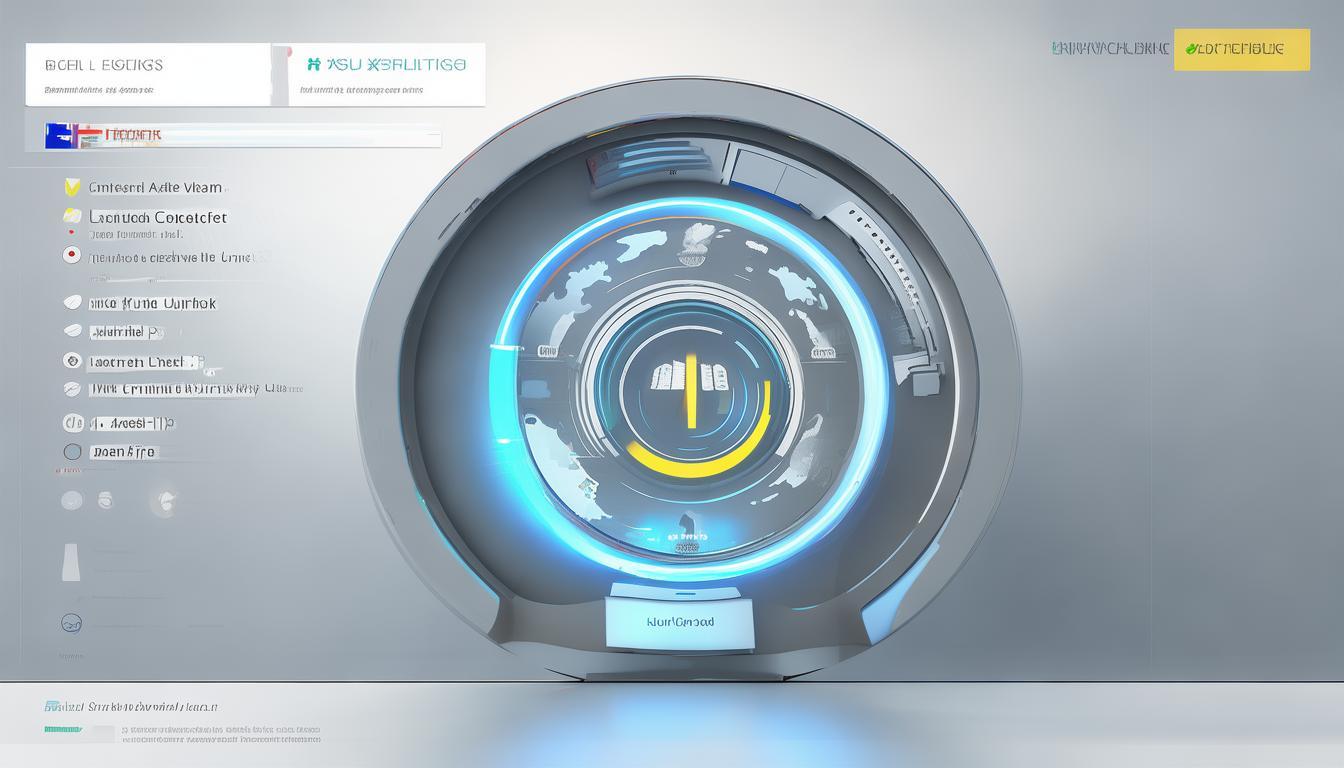Click the teal progress bar in the footer
1344x768 pixels.
pyautogui.click(x=63, y=730)
